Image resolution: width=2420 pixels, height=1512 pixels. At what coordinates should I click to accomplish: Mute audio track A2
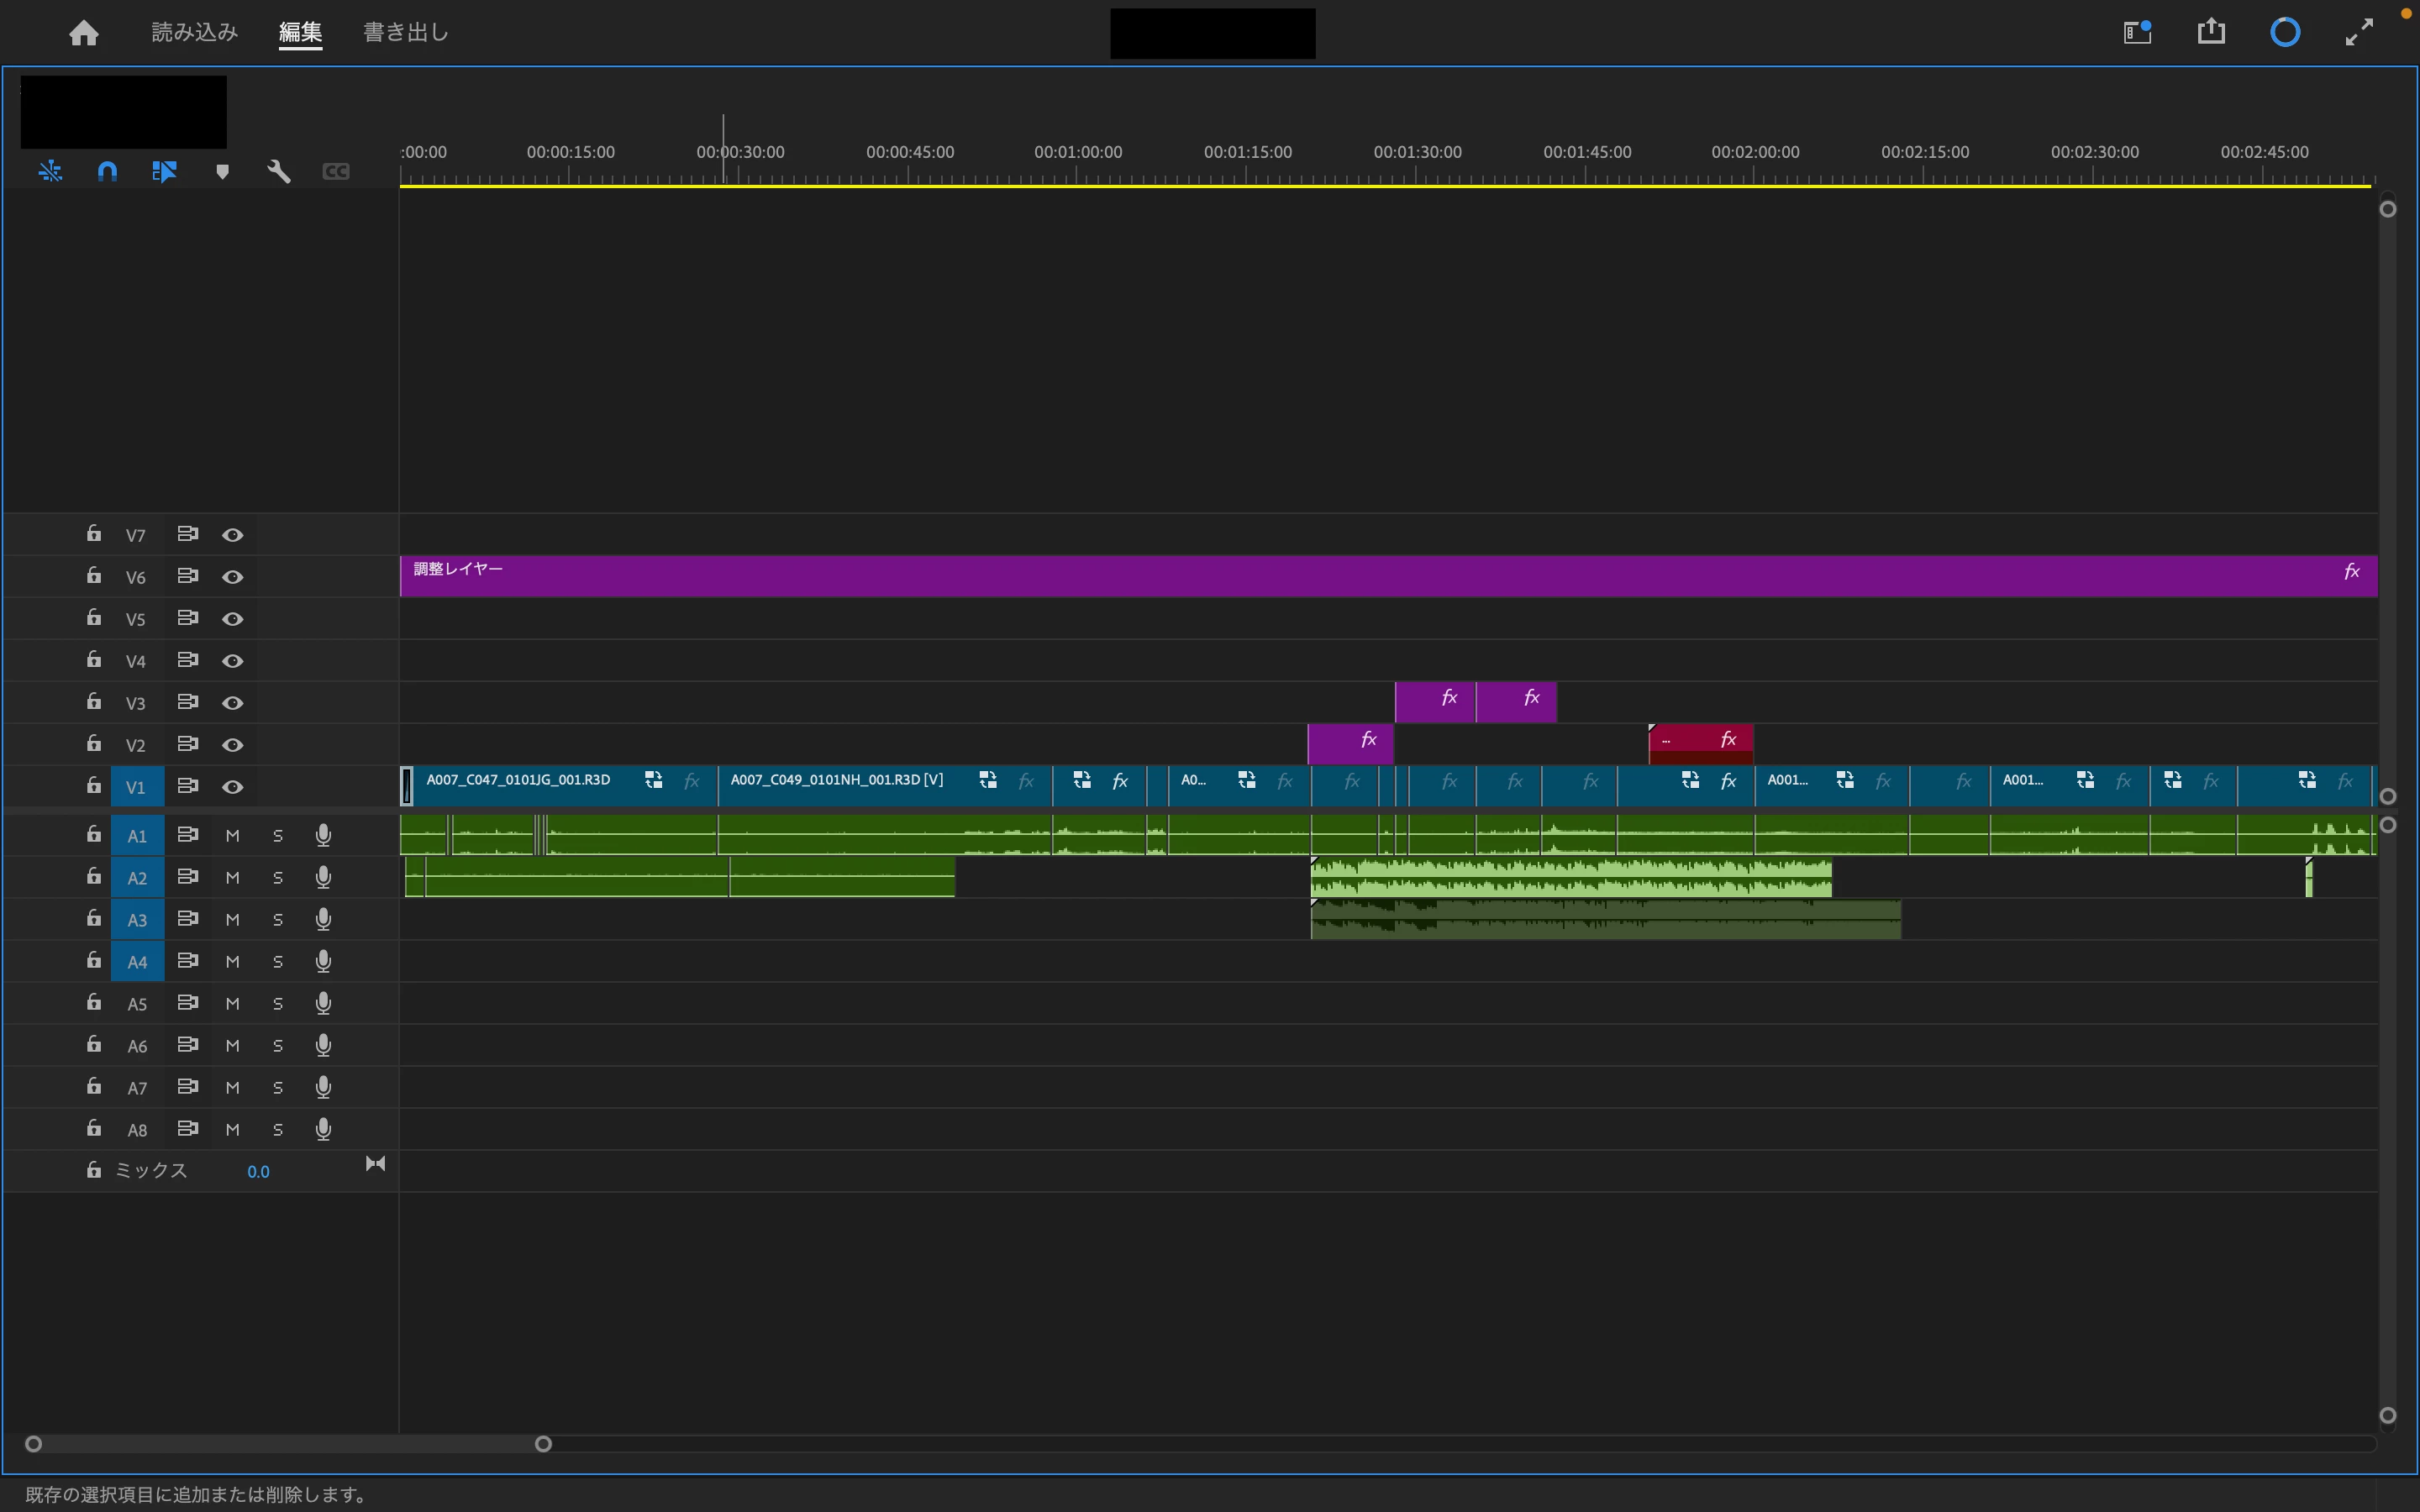click(232, 878)
